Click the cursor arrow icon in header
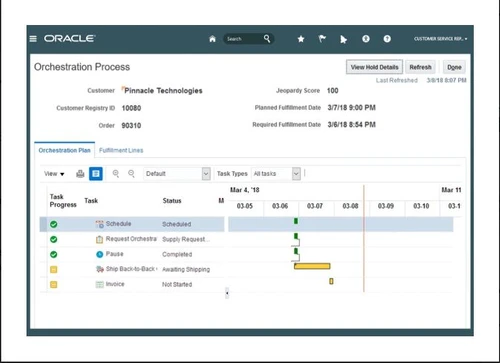The width and height of the screenshot is (500, 363). pos(343,40)
